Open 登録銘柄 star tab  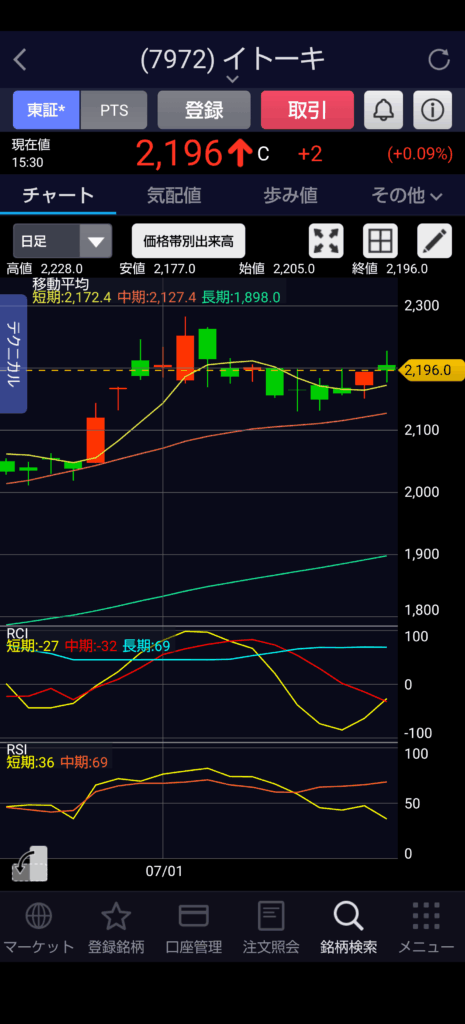coord(116,929)
